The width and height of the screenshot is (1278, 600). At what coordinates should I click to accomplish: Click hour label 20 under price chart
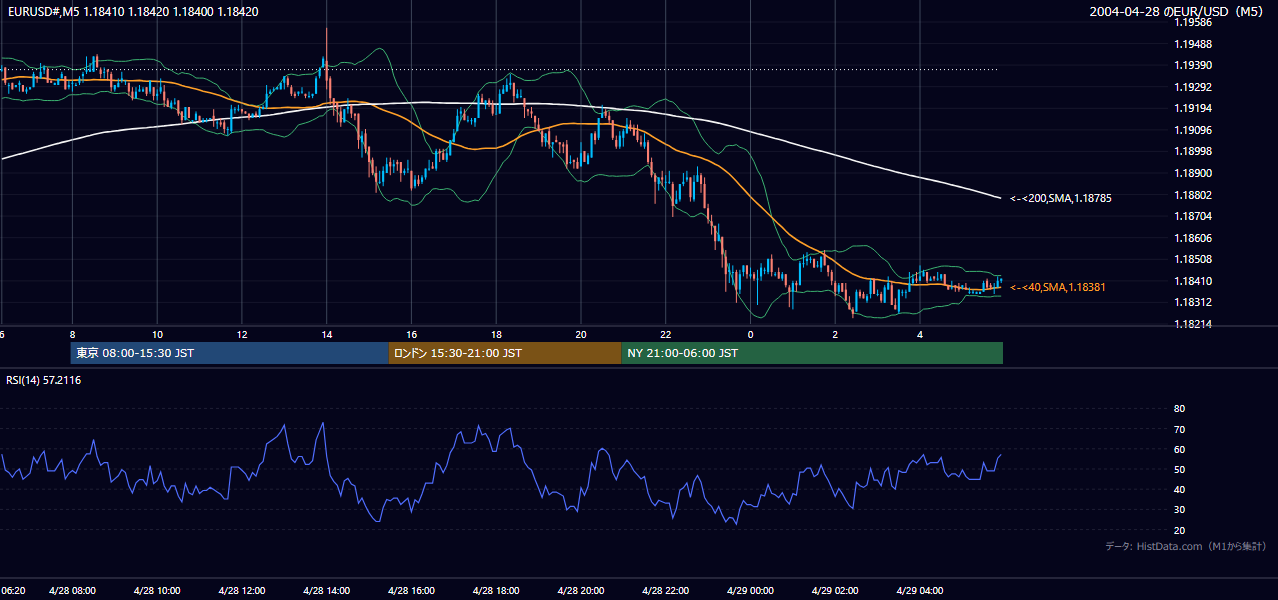coord(581,334)
